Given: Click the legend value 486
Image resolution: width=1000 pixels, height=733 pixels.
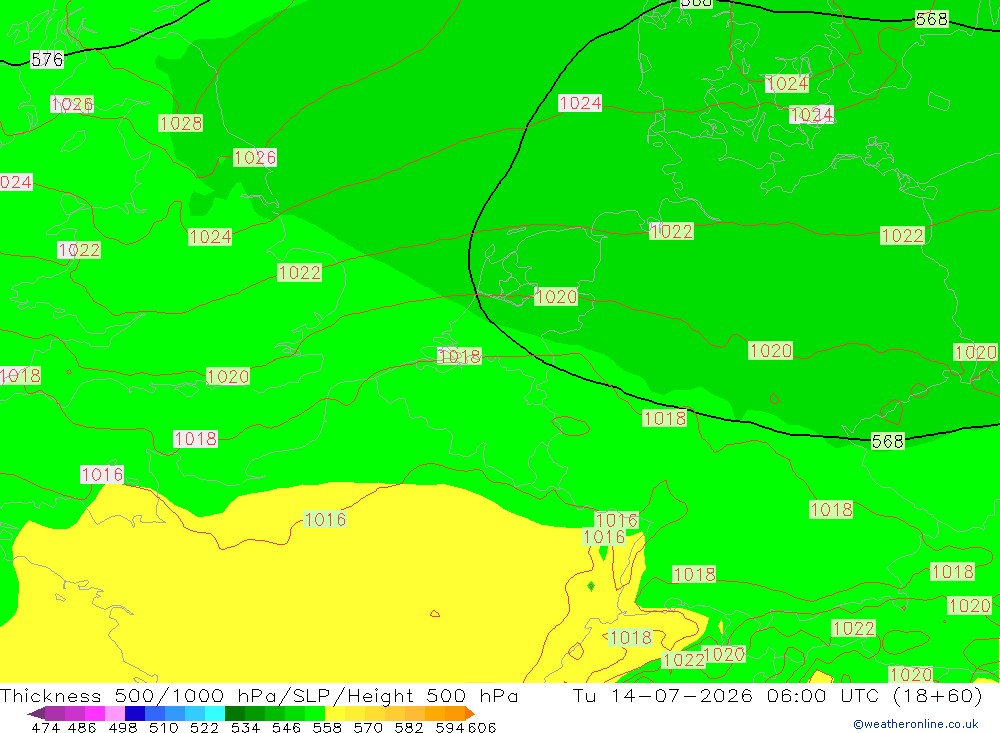Looking at the screenshot, I should pos(82,727).
